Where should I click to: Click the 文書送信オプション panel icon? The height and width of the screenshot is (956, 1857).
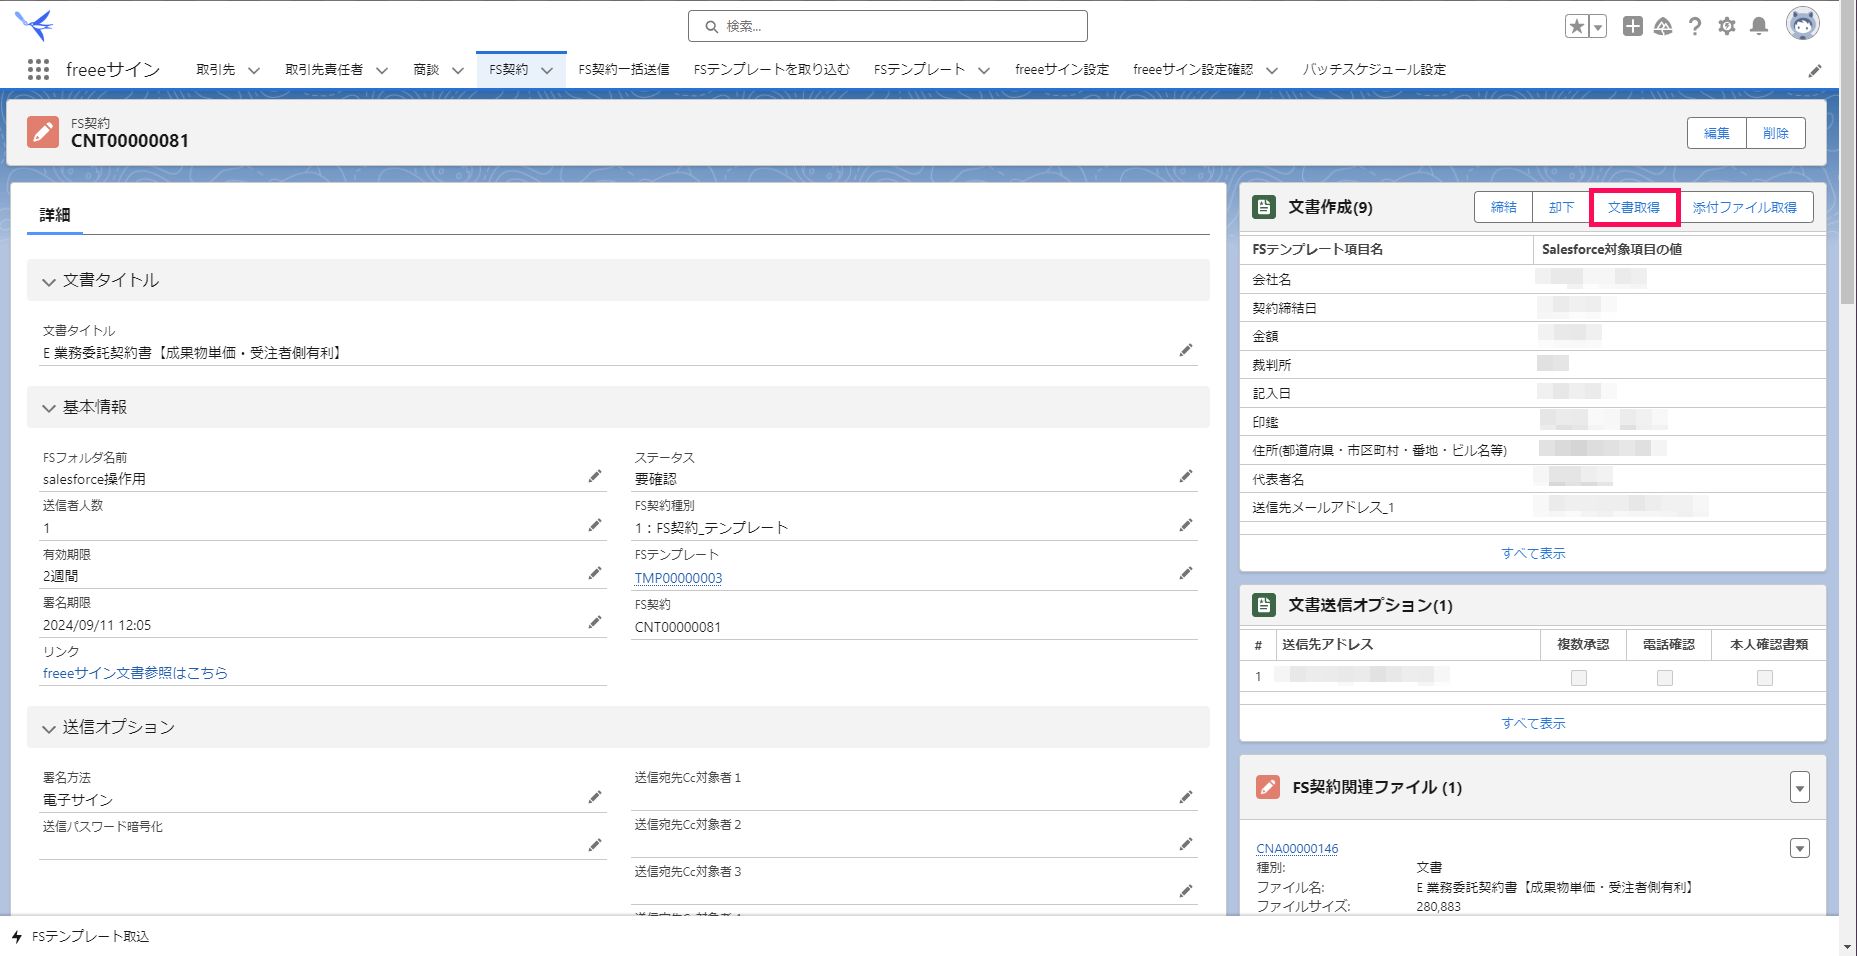click(1264, 605)
